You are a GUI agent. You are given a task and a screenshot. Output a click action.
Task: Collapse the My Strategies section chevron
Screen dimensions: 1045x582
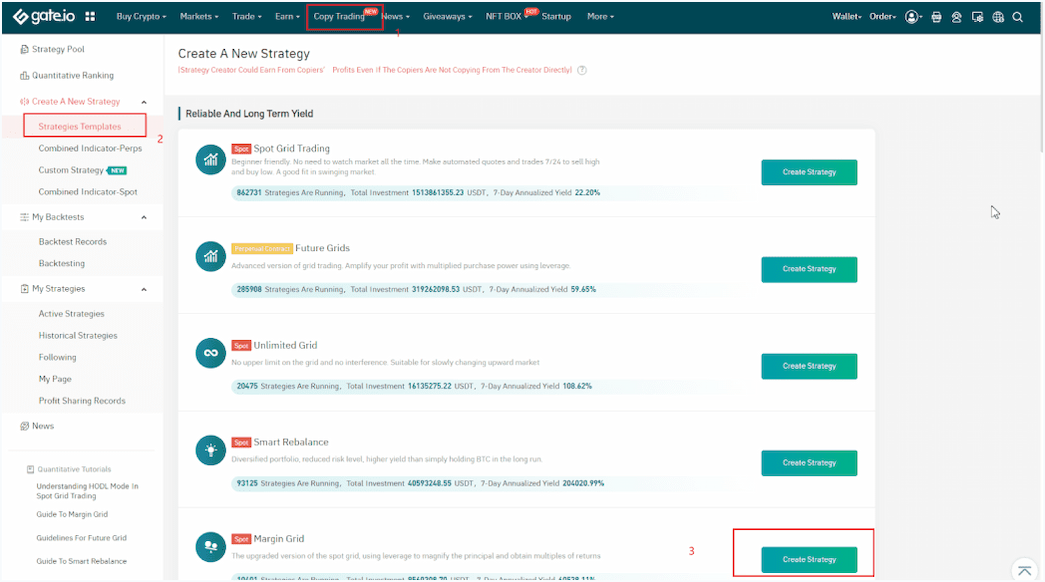(x=144, y=289)
